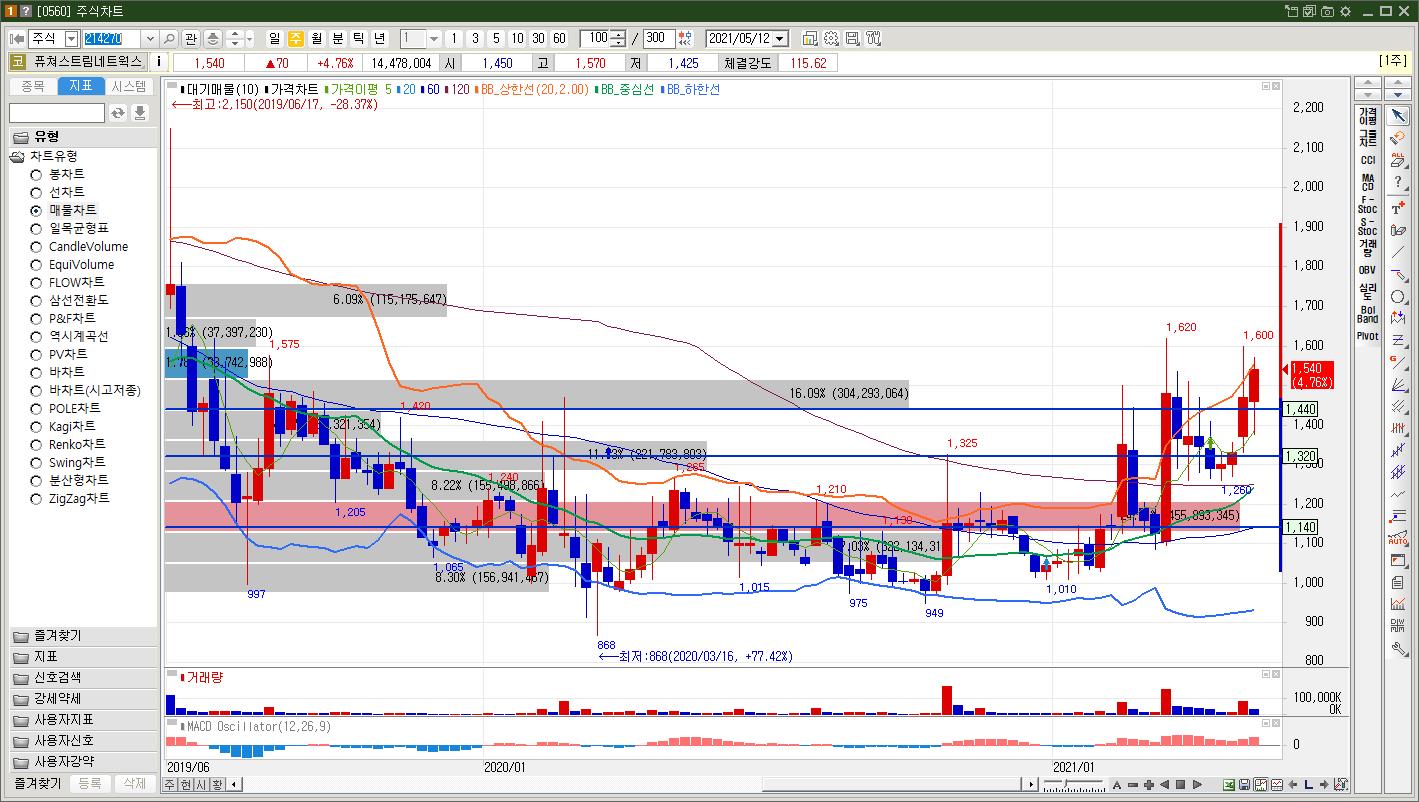Select the CandleVolume chart type
Image resolution: width=1419 pixels, height=802 pixels.
[79, 246]
